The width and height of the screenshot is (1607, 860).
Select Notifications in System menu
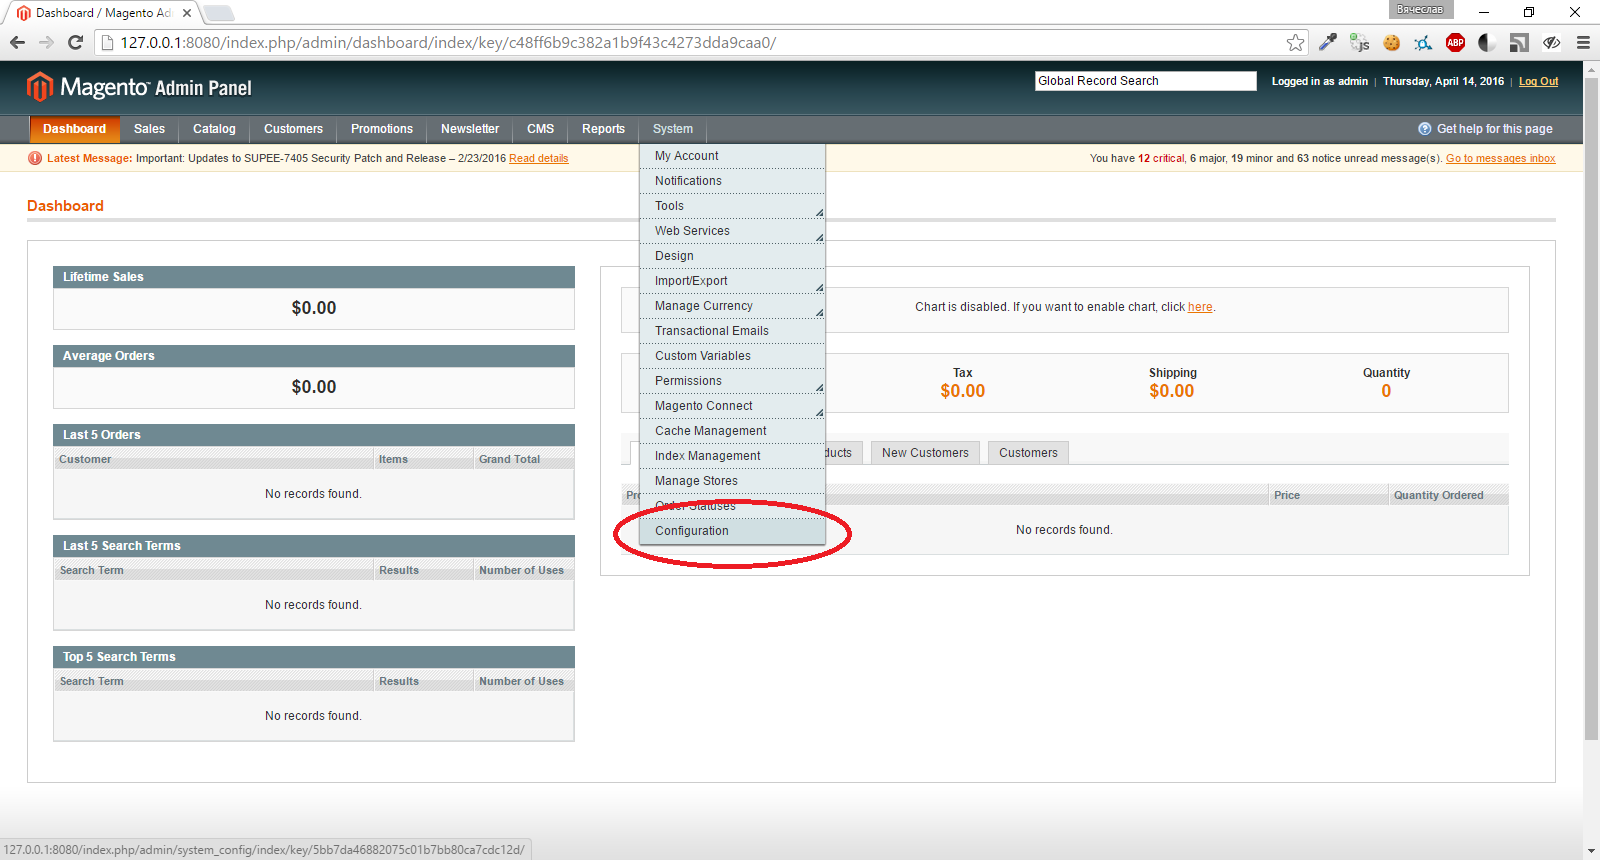pyautogui.click(x=732, y=181)
